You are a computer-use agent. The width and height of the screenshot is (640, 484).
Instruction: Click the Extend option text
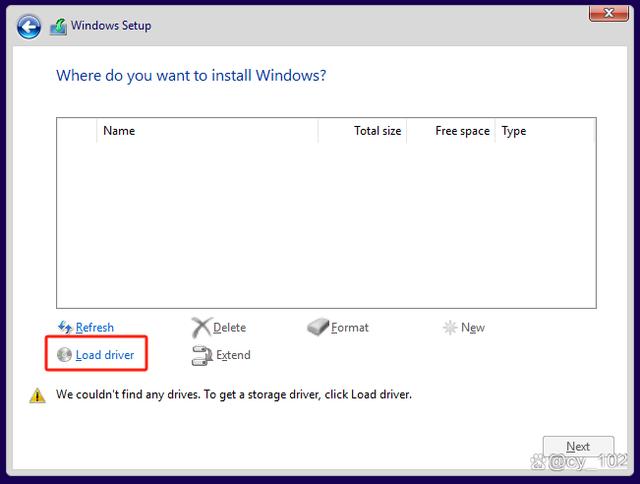point(233,355)
